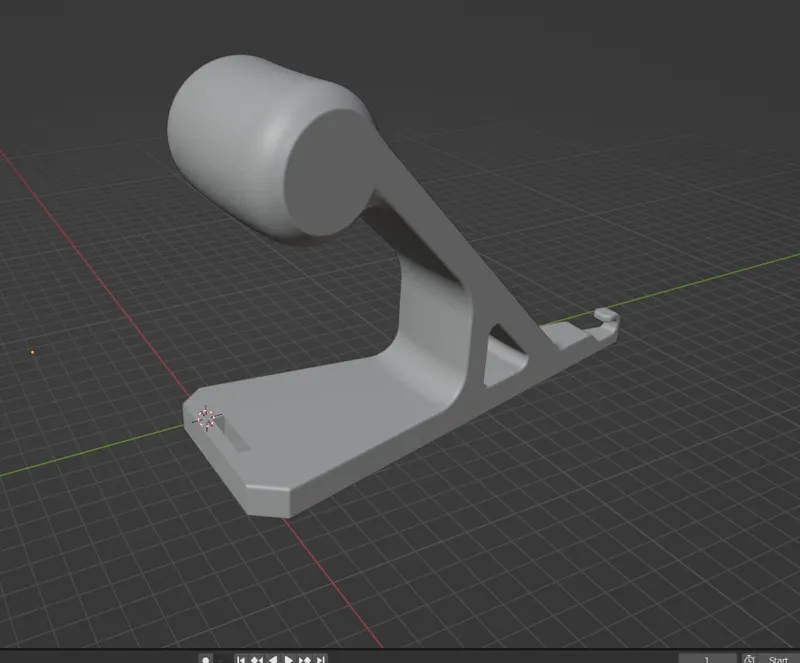Jump to next keyframe
This screenshot has width=800, height=663.
click(305, 659)
